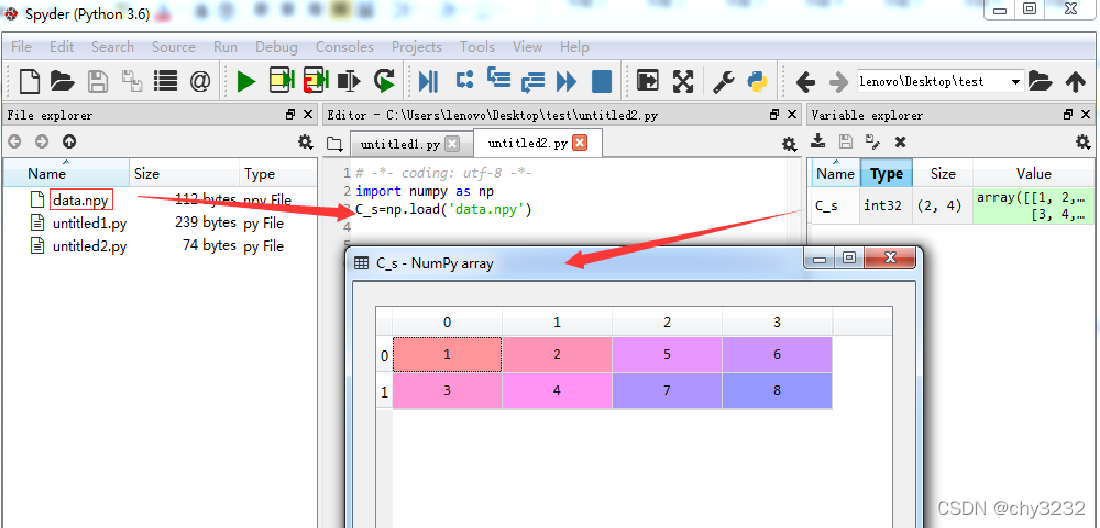
Task: Run the selection or current line
Action: coord(349,81)
